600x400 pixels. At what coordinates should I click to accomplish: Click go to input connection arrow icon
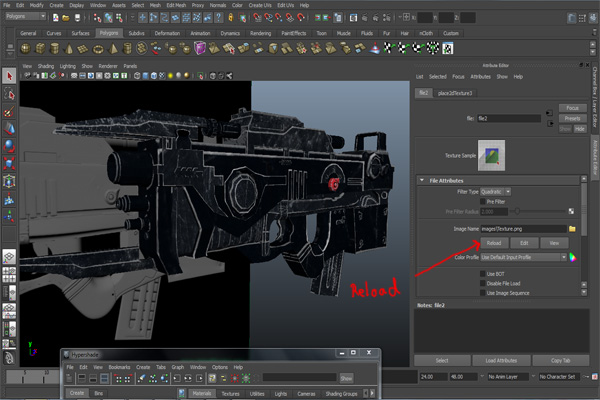[549, 113]
